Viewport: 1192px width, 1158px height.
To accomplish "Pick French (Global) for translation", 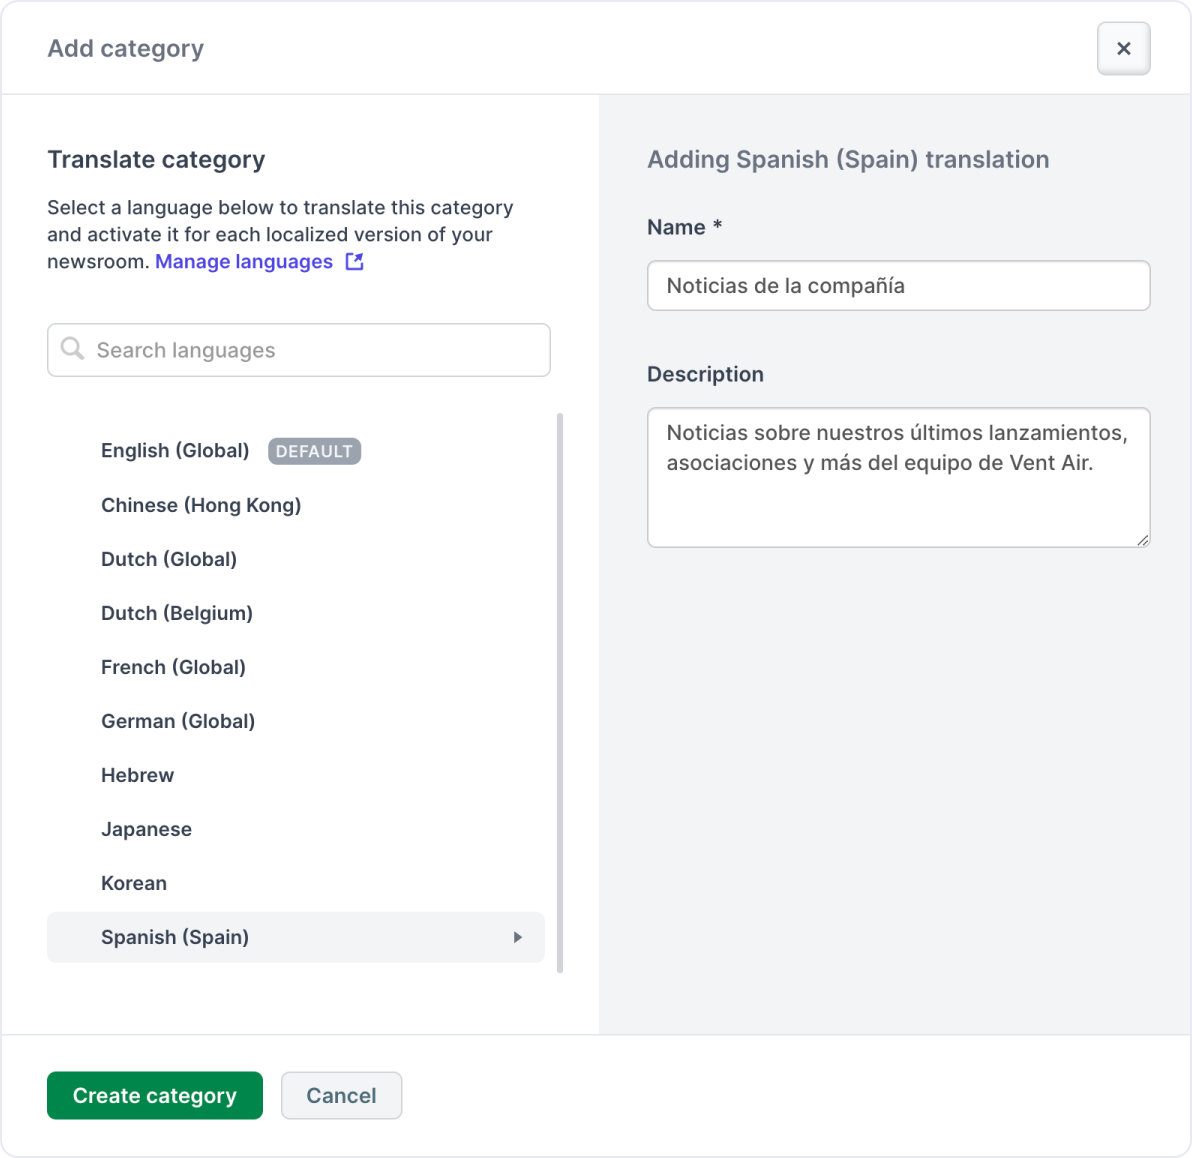I will click(x=296, y=668).
